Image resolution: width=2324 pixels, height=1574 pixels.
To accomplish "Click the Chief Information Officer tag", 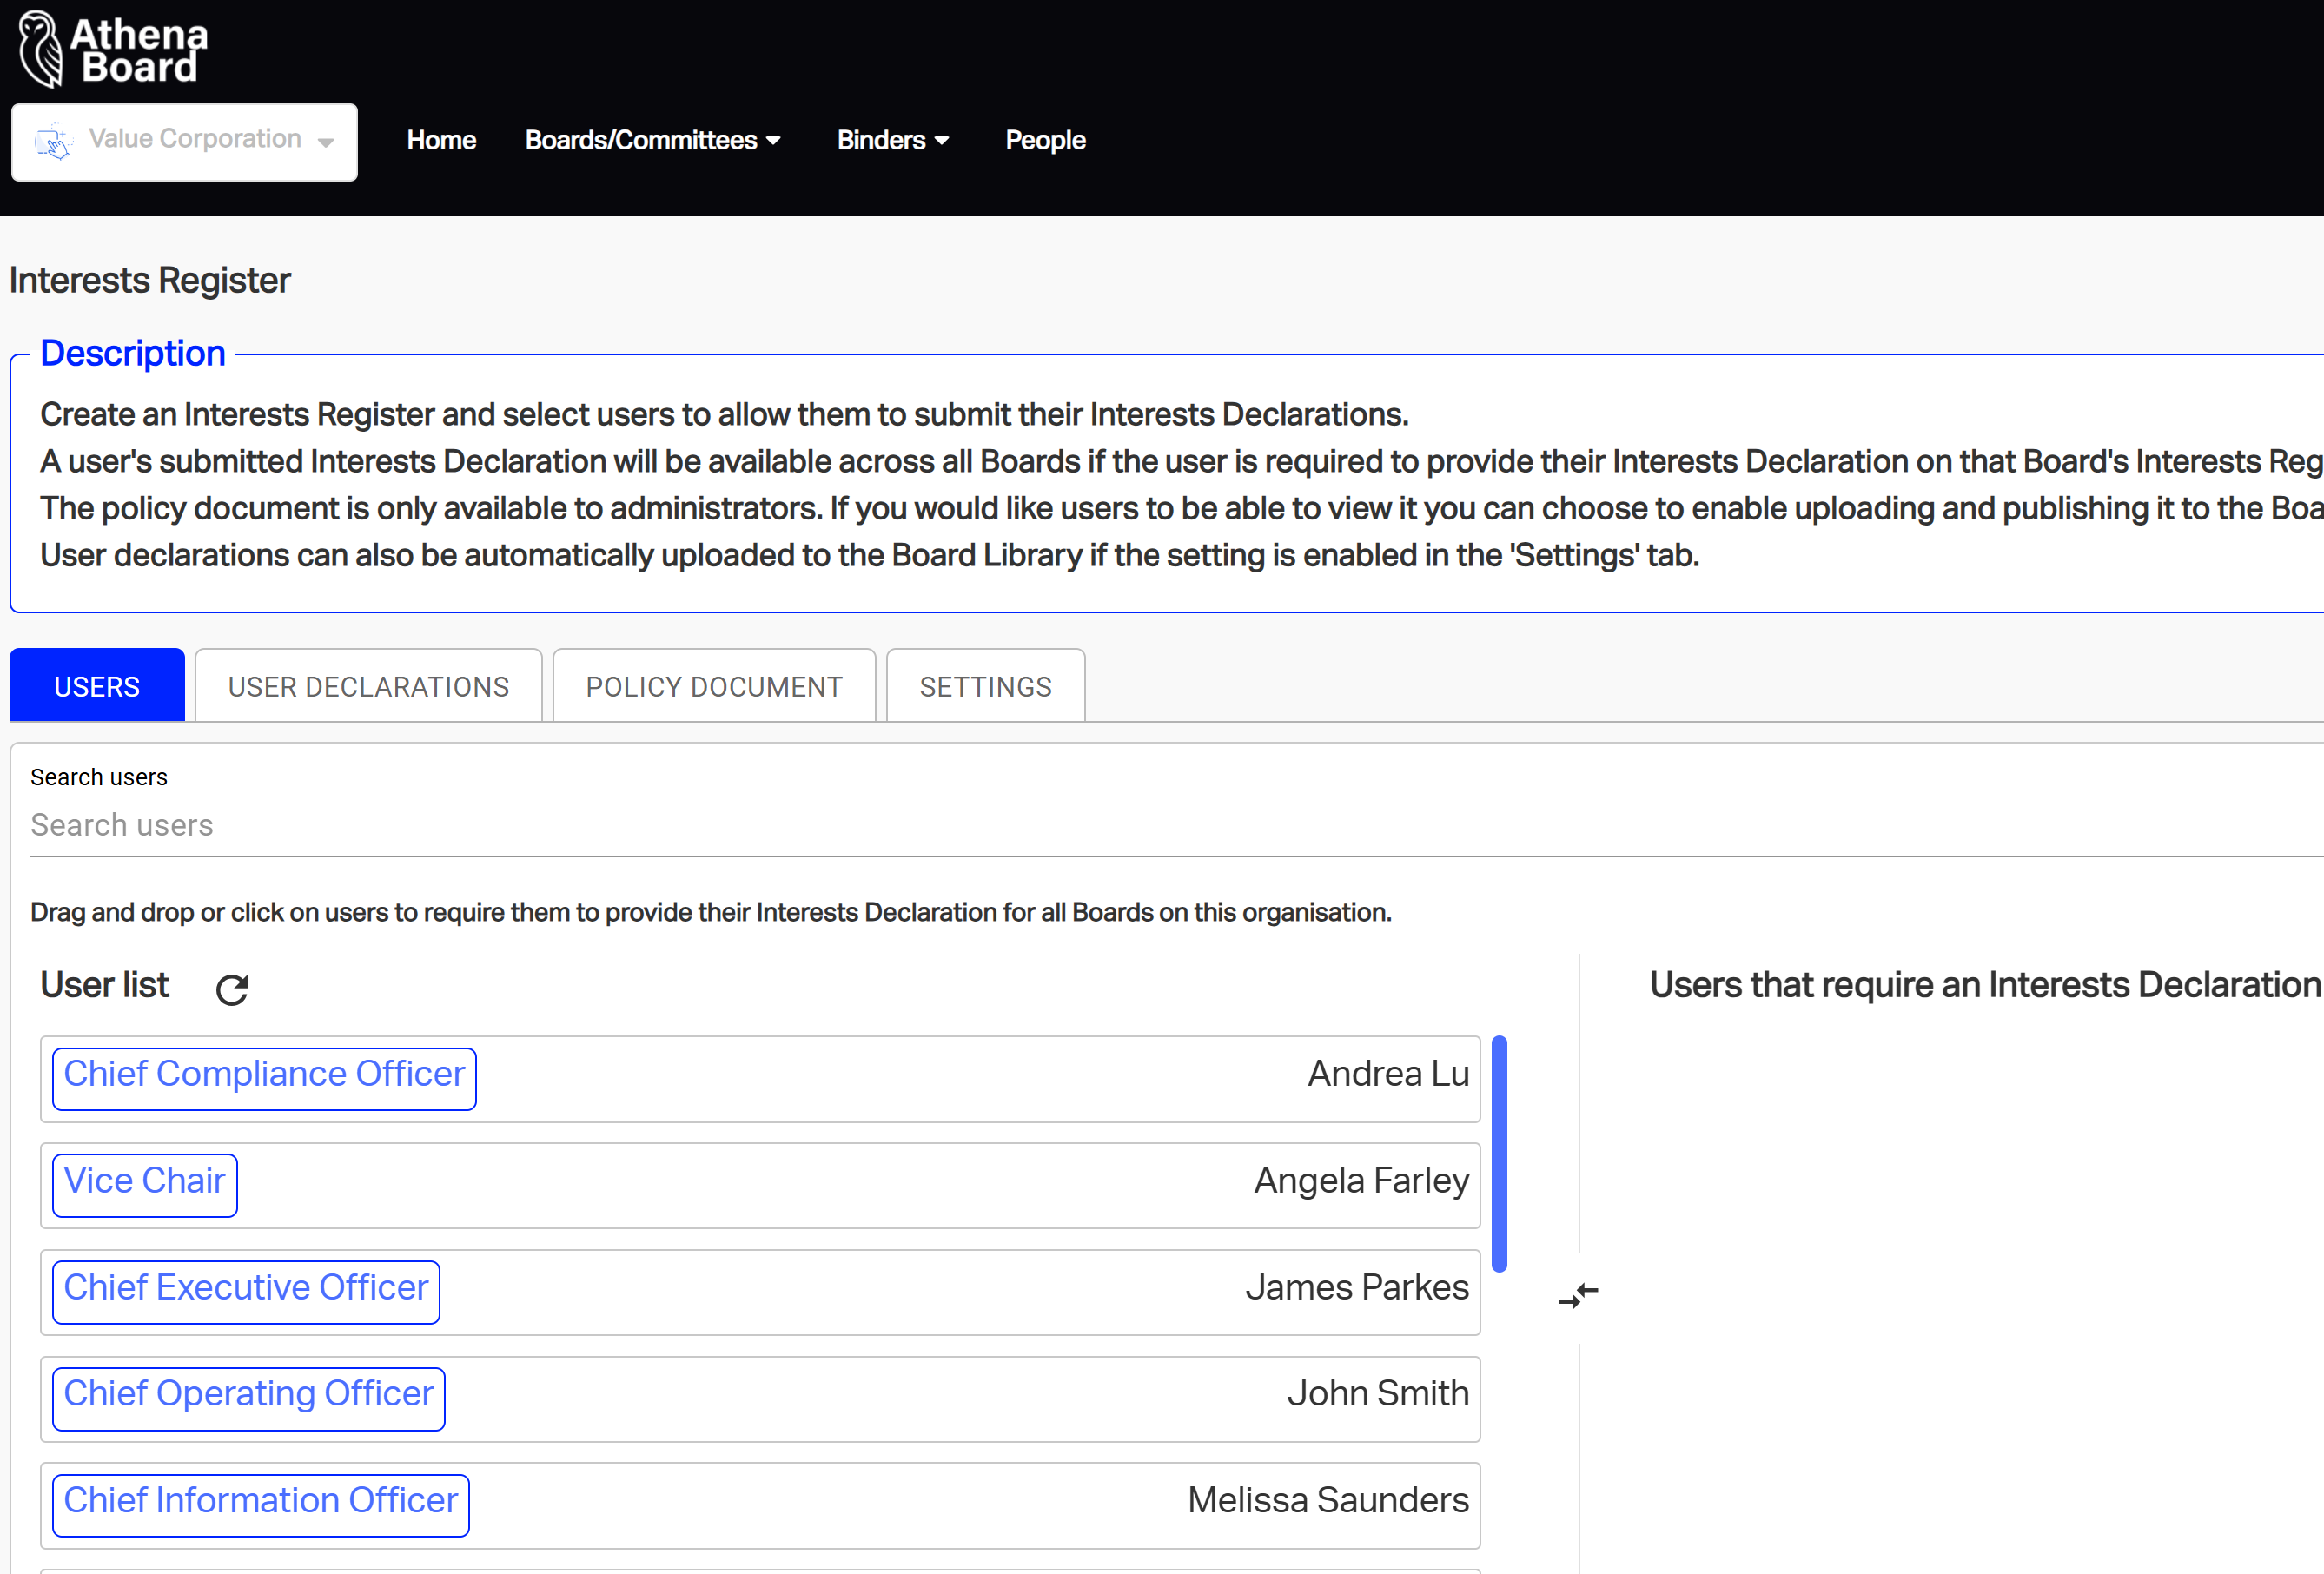I will point(260,1505).
